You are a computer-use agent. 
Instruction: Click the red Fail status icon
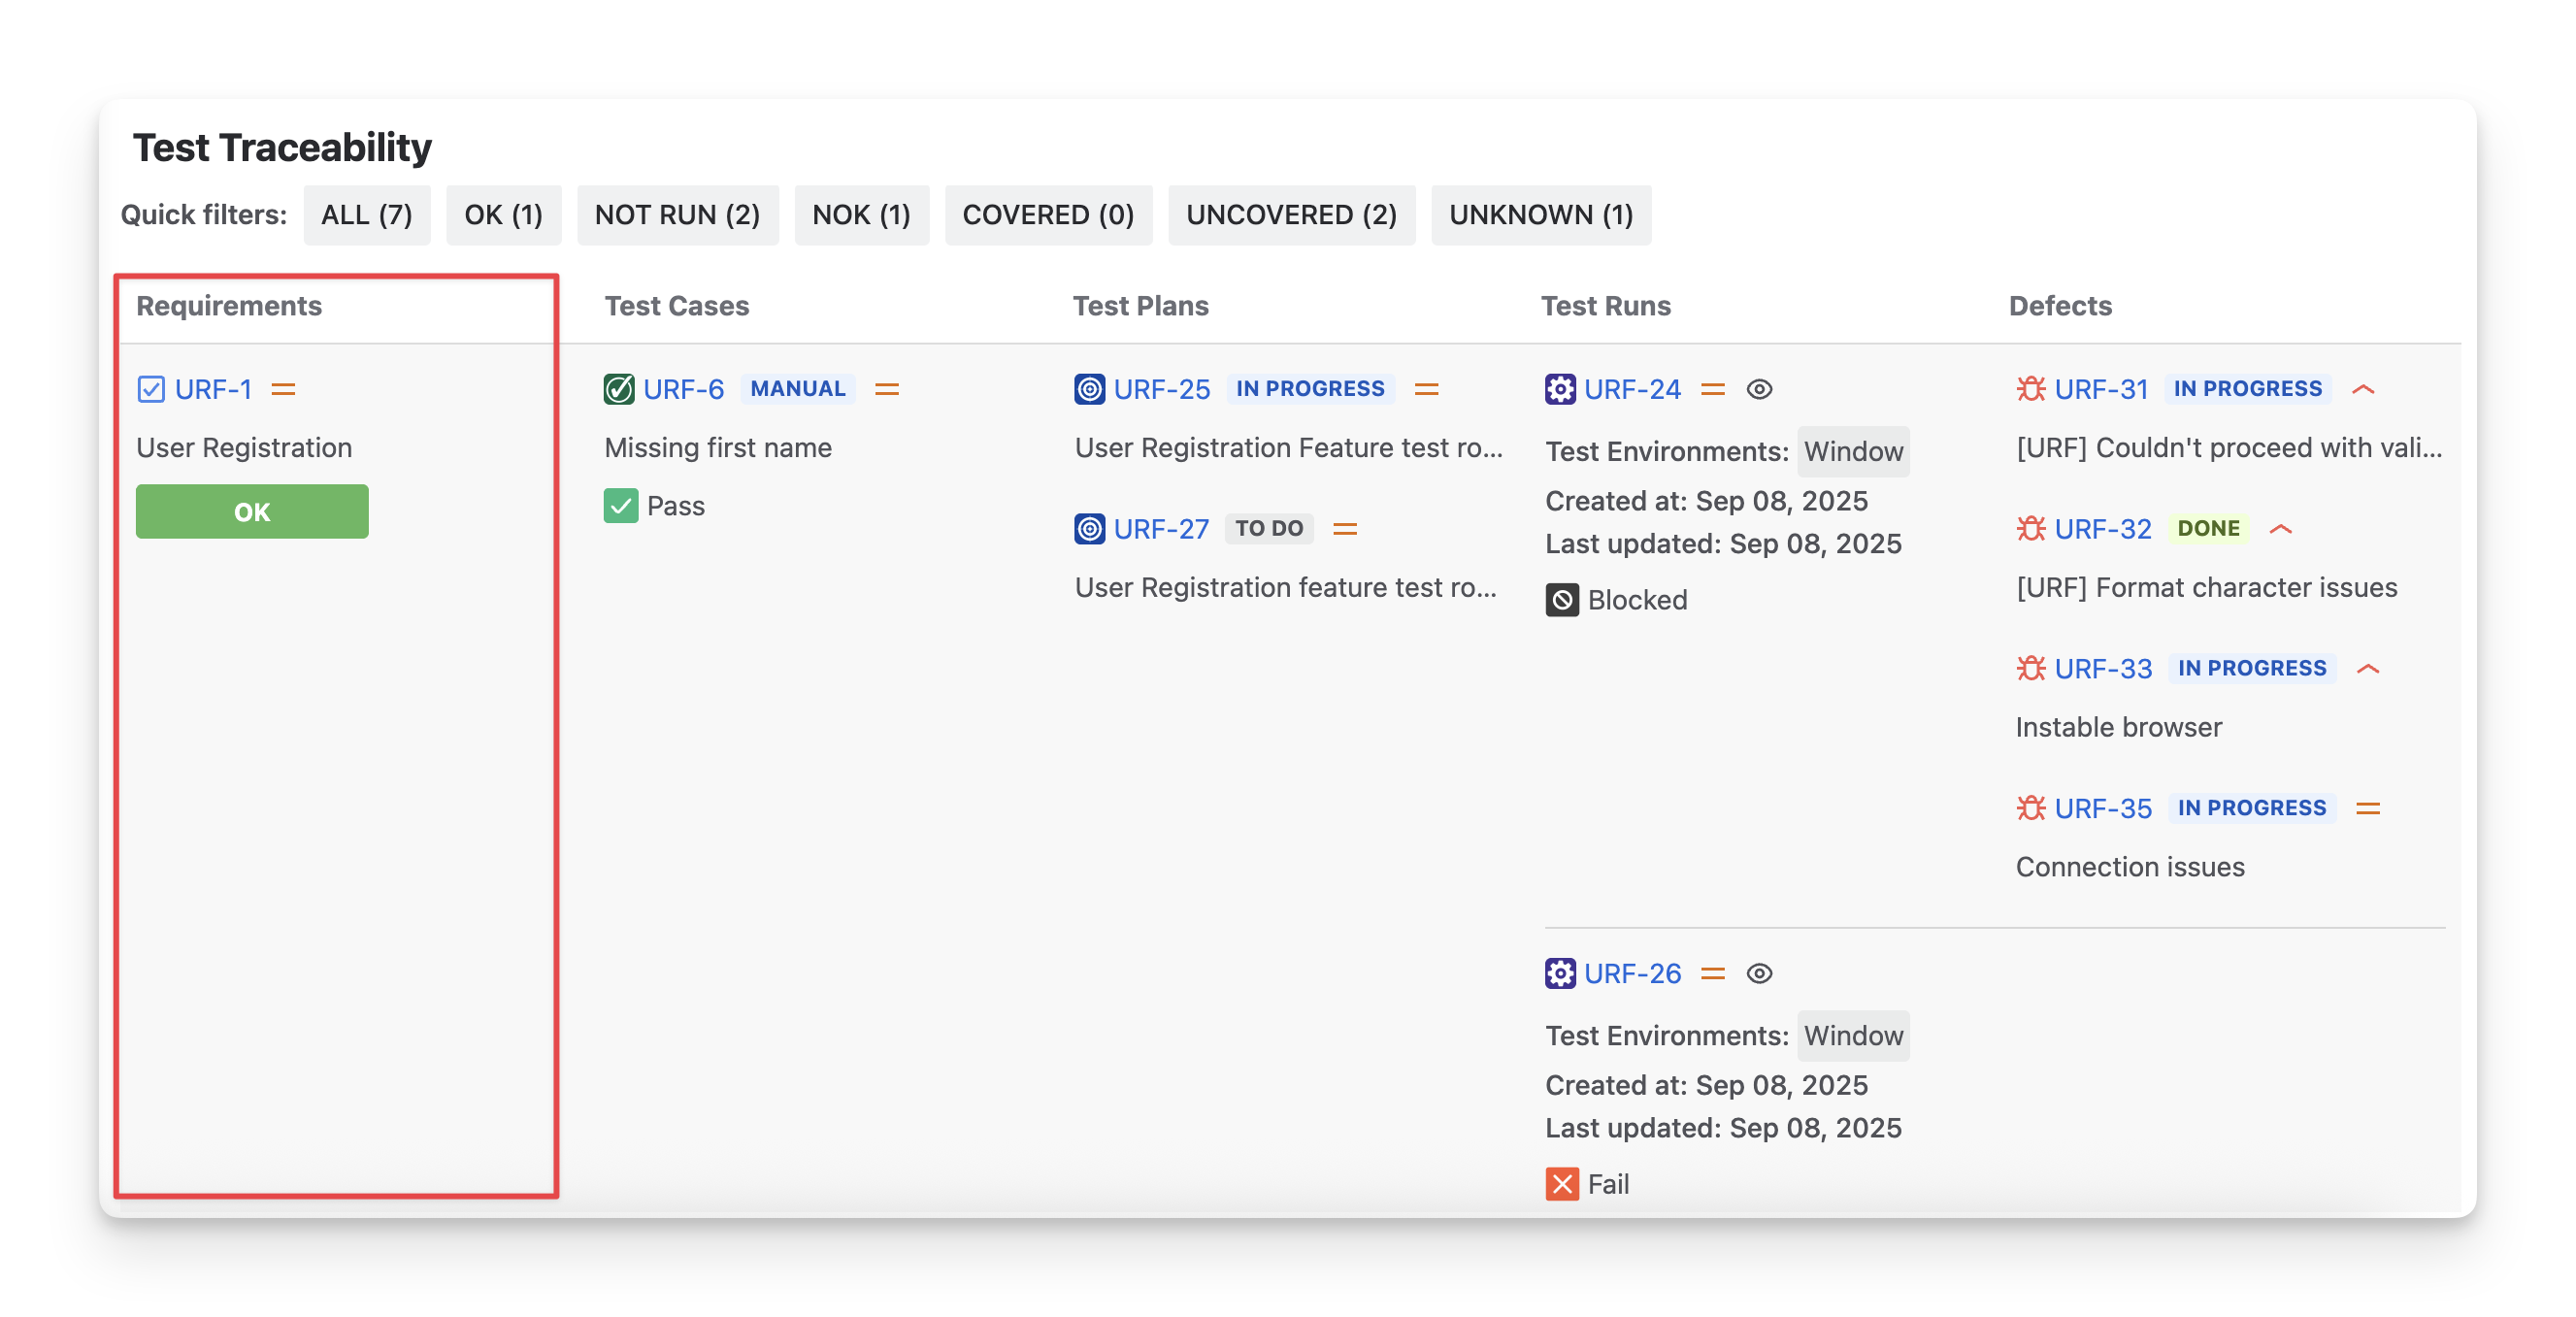point(1562,1184)
